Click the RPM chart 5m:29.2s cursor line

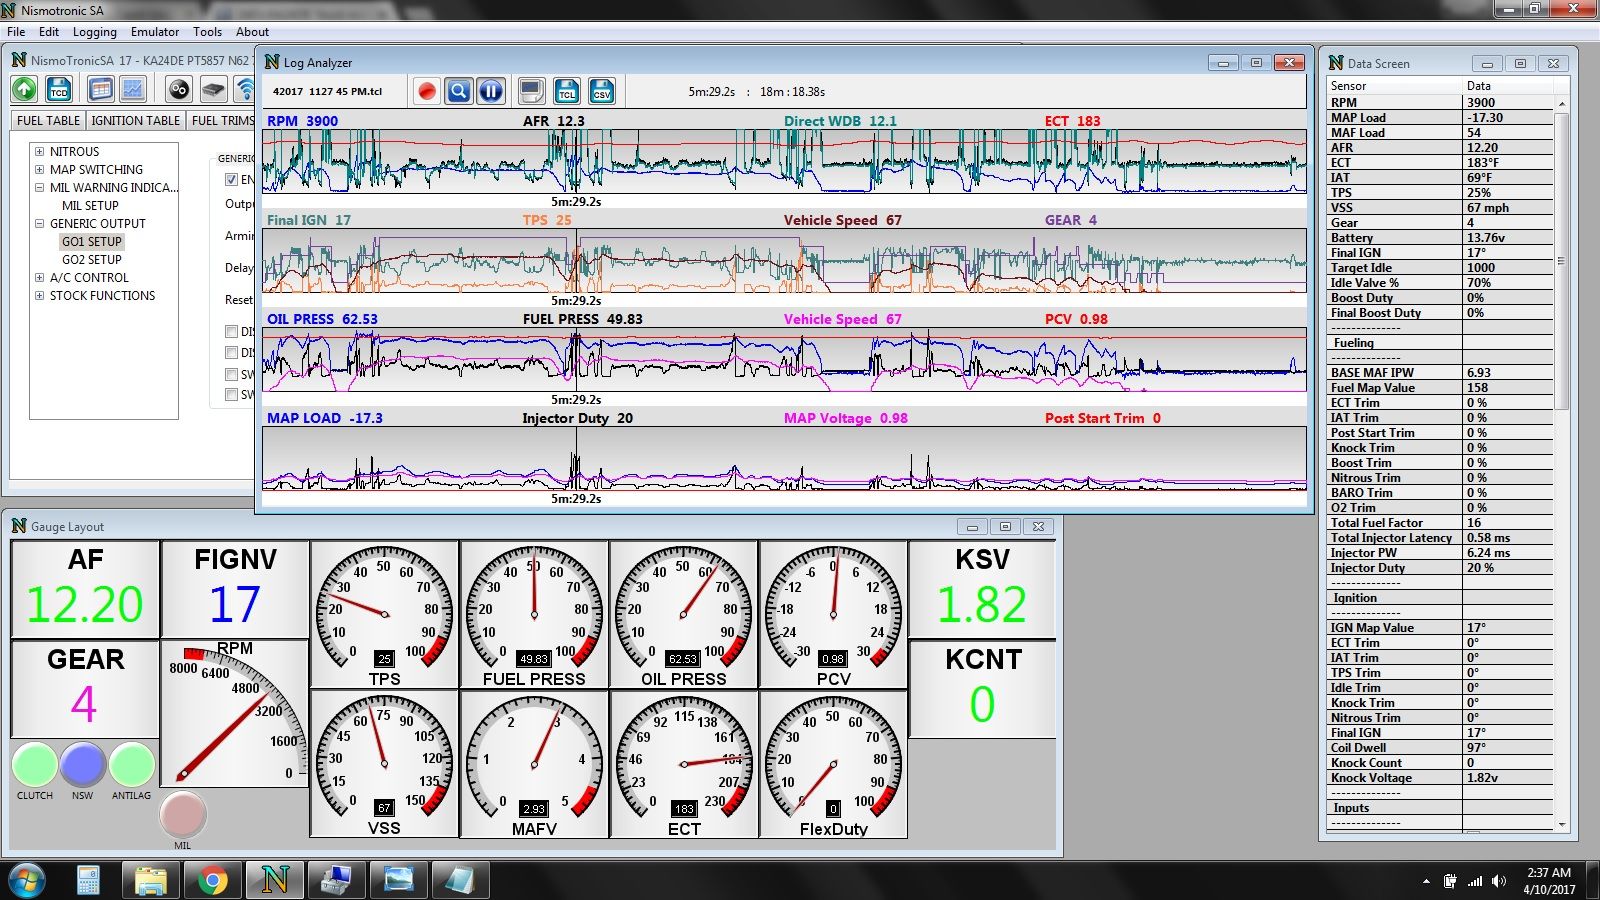click(x=576, y=161)
